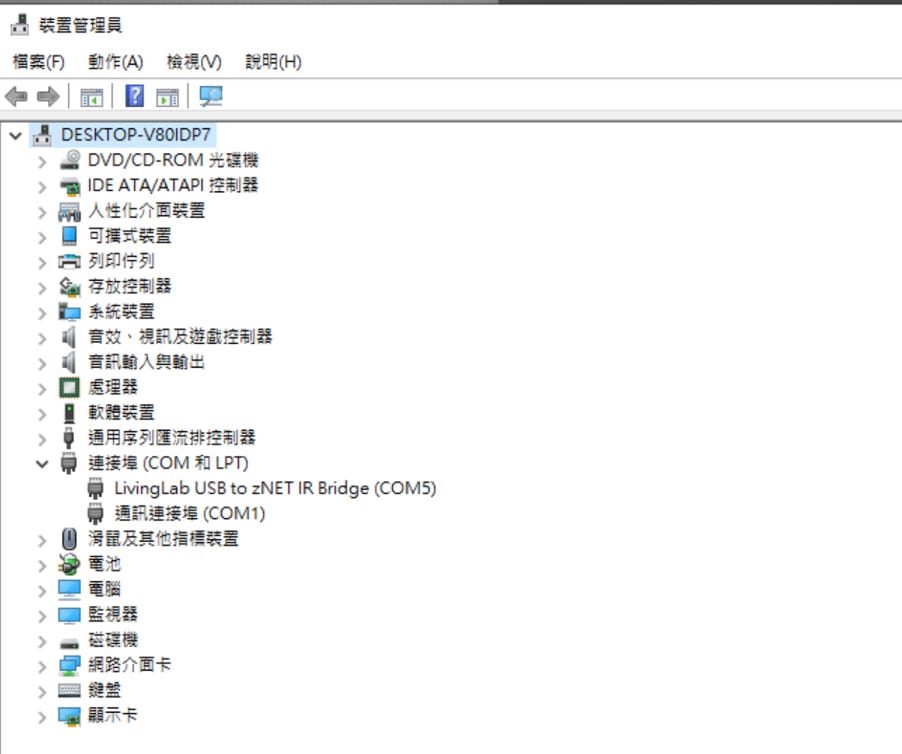Click the 可攜式裝置 icon
902x754 pixels.
[x=70, y=236]
